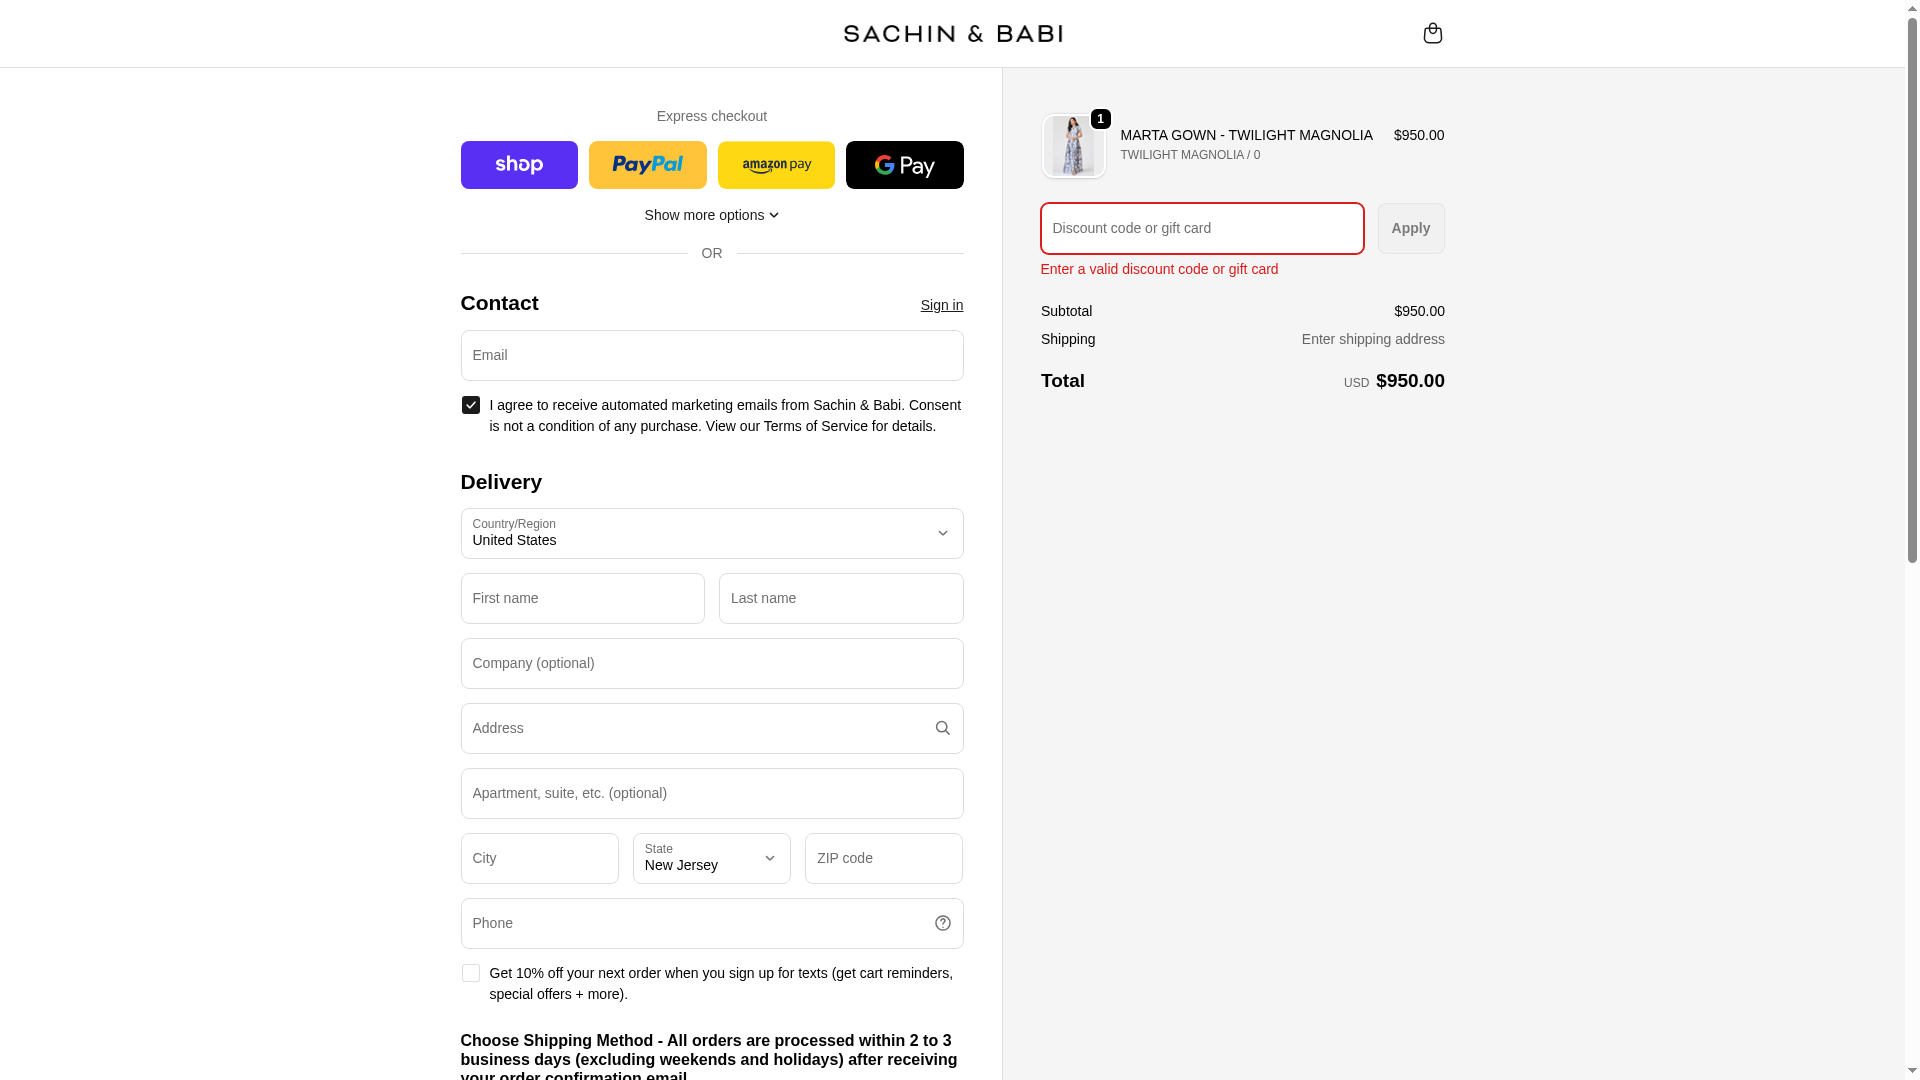Screen dimensions: 1920x1080
Task: Enable text sign-up 10% off checkbox
Action: (471, 973)
